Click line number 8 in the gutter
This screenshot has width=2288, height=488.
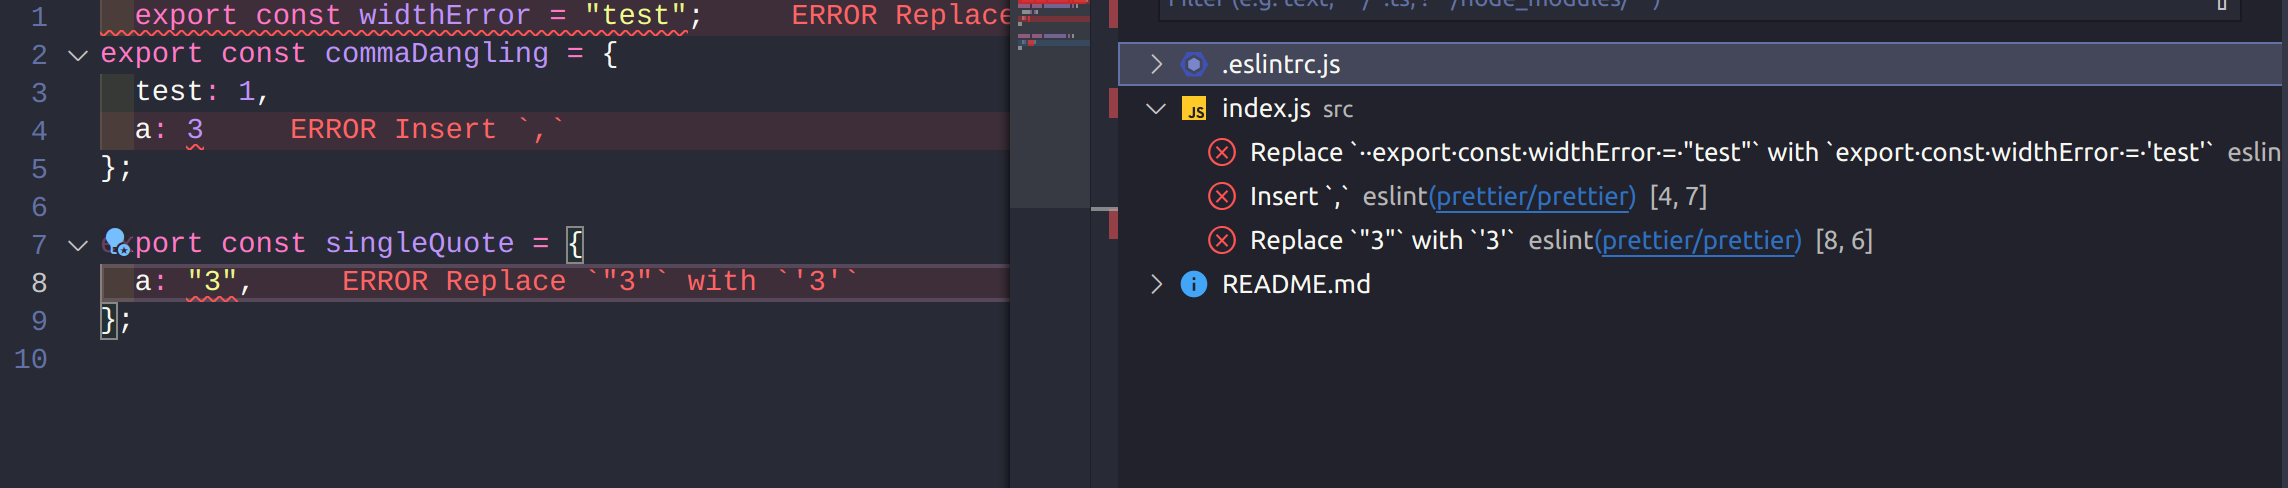39,283
